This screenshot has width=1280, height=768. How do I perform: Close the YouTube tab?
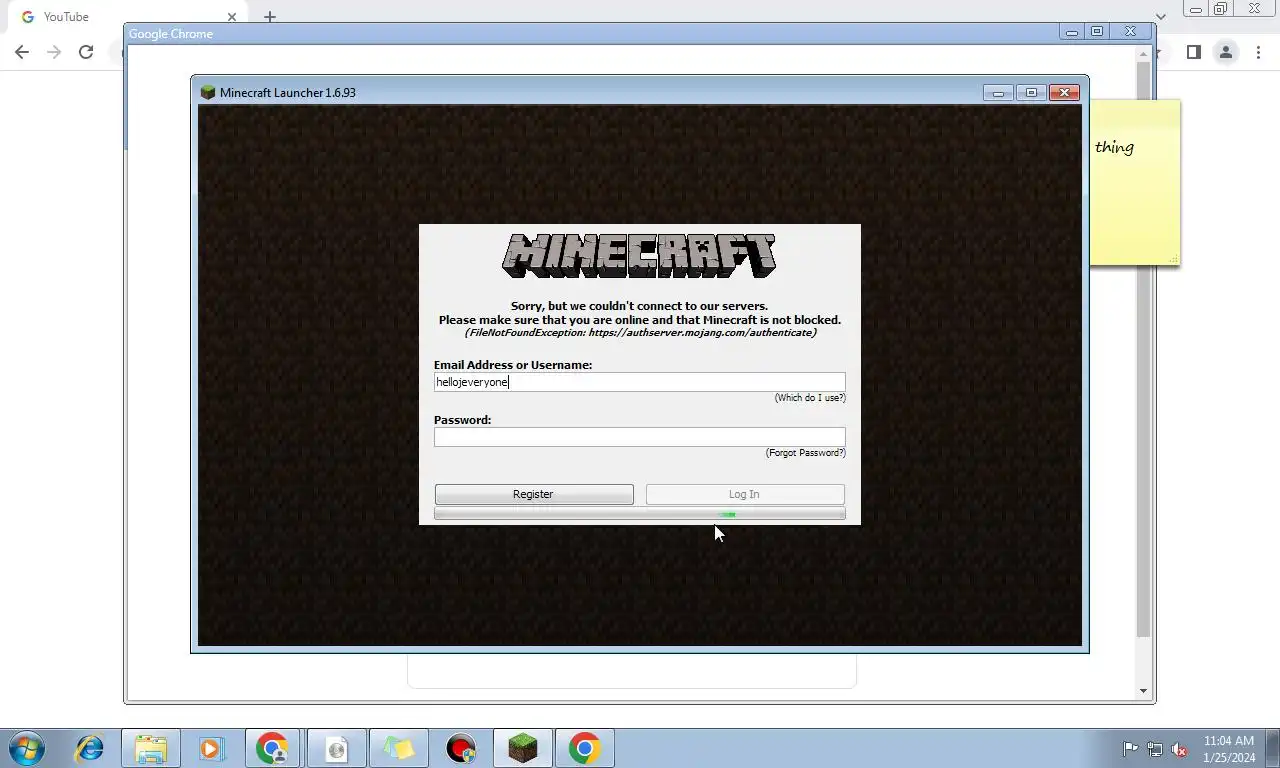tap(232, 17)
